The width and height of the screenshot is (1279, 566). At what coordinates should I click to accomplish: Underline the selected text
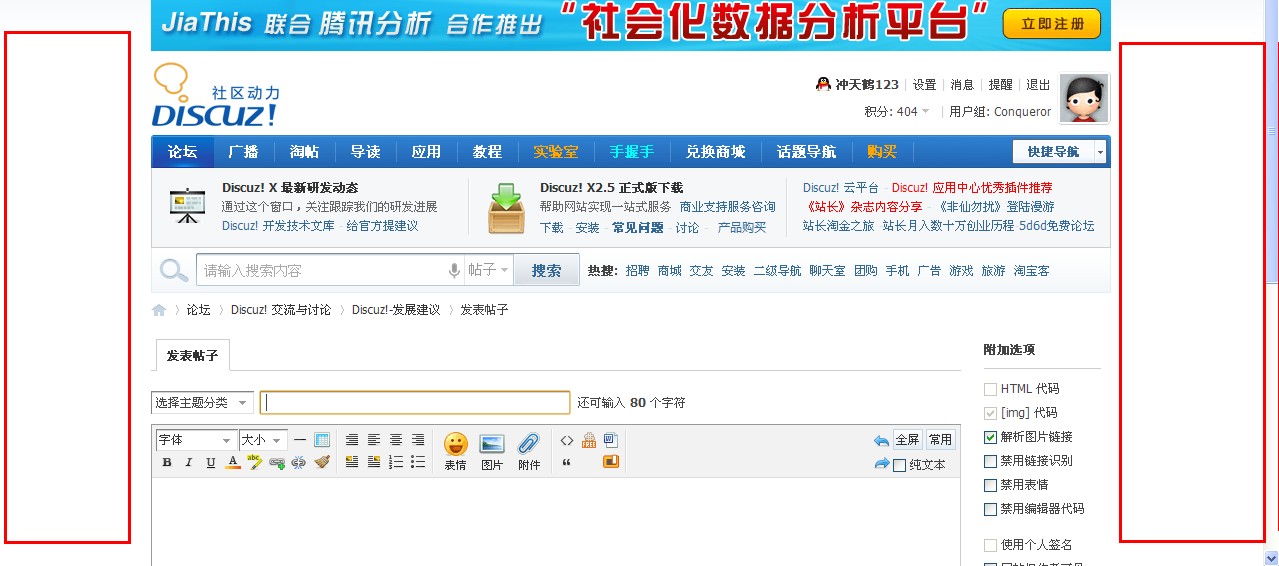coord(211,462)
